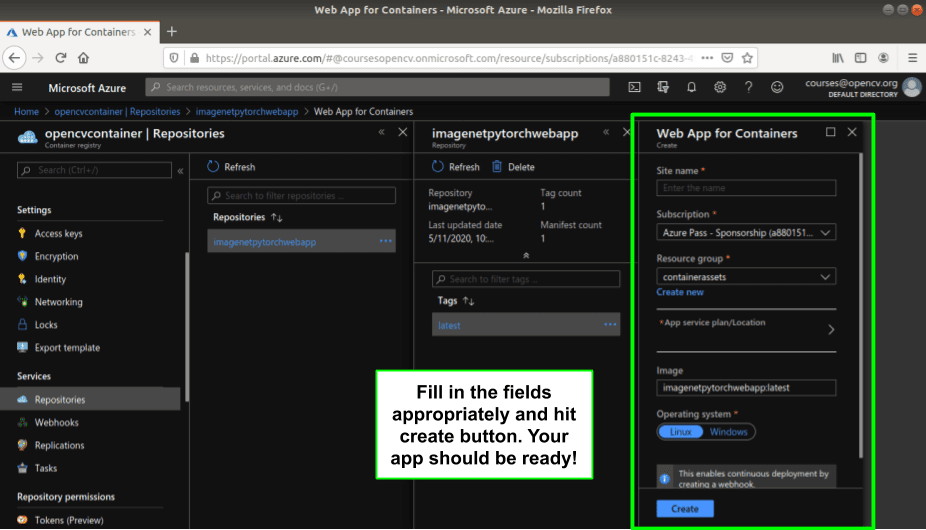Go to the opencvcontainer | Repositories breadcrumb

(x=118, y=112)
